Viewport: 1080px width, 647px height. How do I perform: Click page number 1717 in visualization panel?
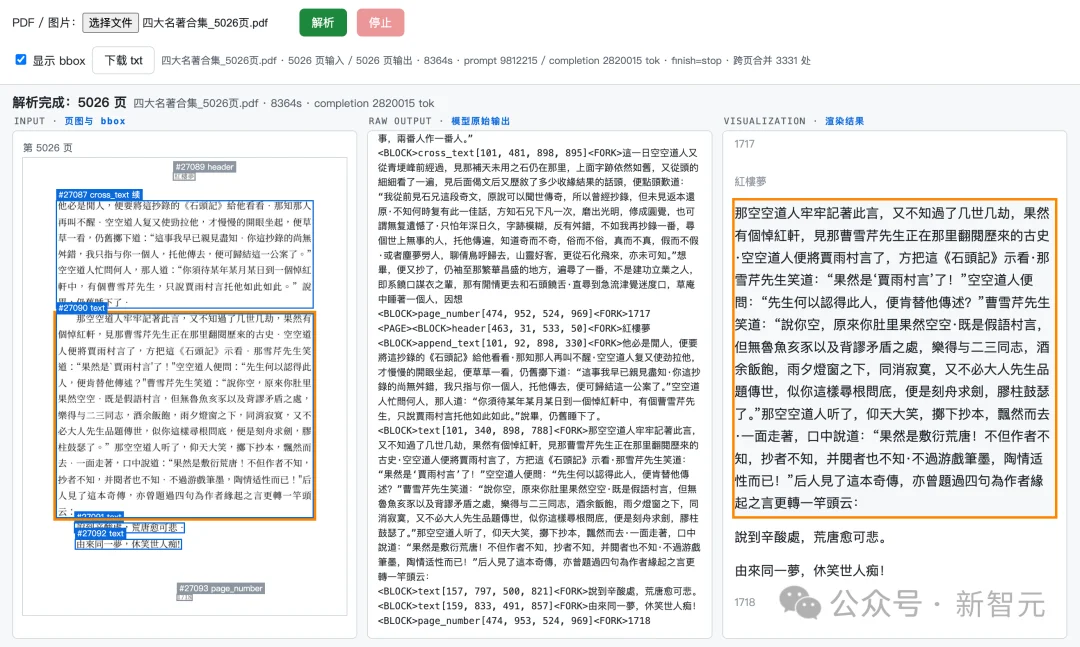(x=745, y=144)
